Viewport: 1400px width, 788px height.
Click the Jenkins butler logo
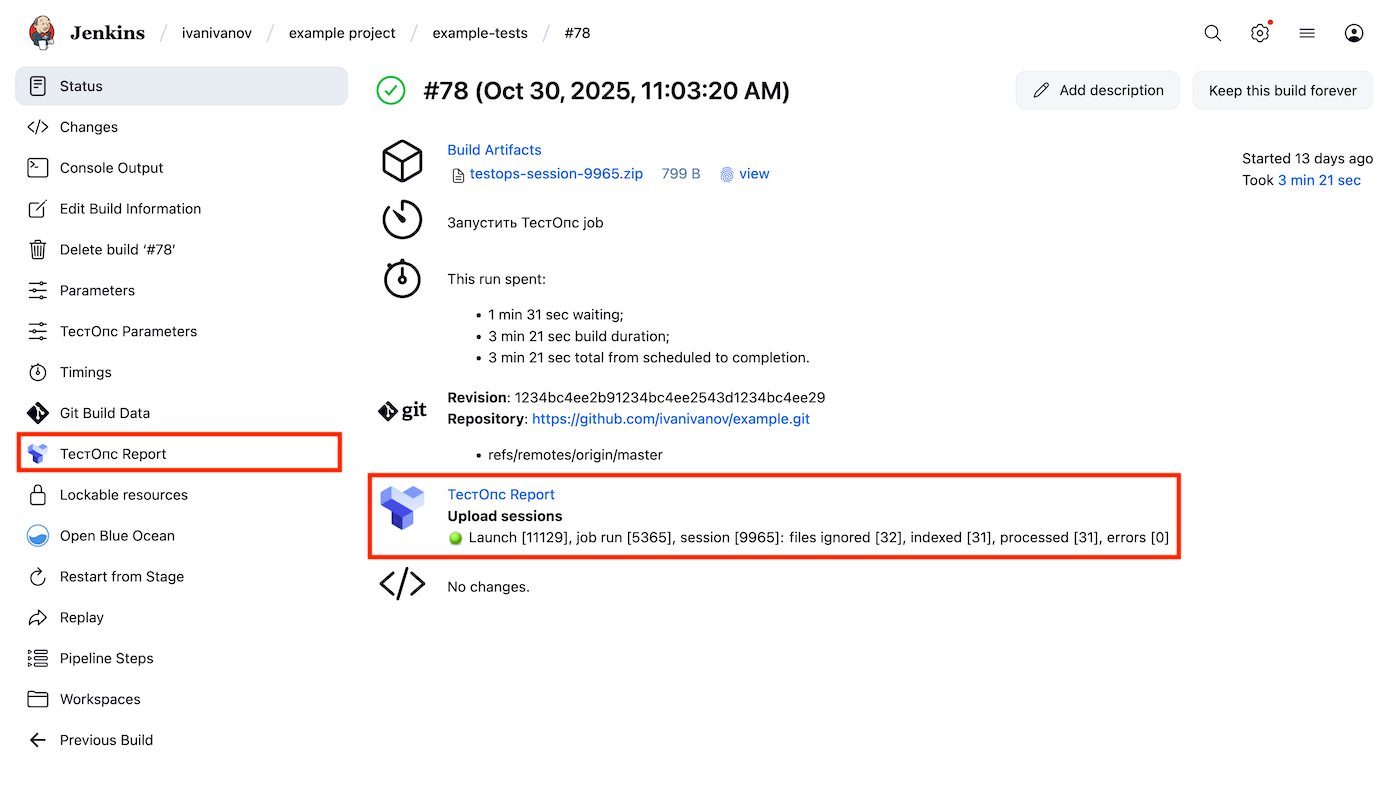point(42,33)
